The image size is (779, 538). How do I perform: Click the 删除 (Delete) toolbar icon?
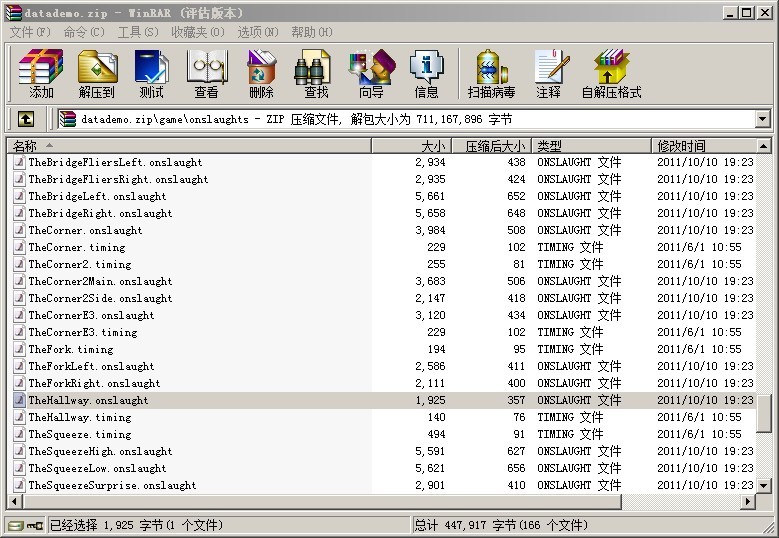point(262,74)
